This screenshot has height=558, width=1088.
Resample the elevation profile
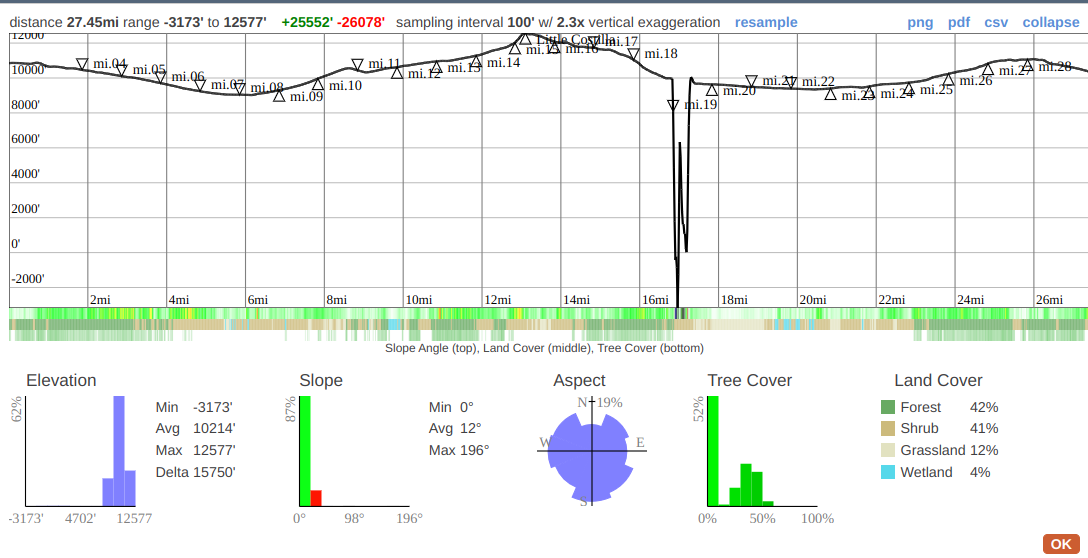pos(766,22)
